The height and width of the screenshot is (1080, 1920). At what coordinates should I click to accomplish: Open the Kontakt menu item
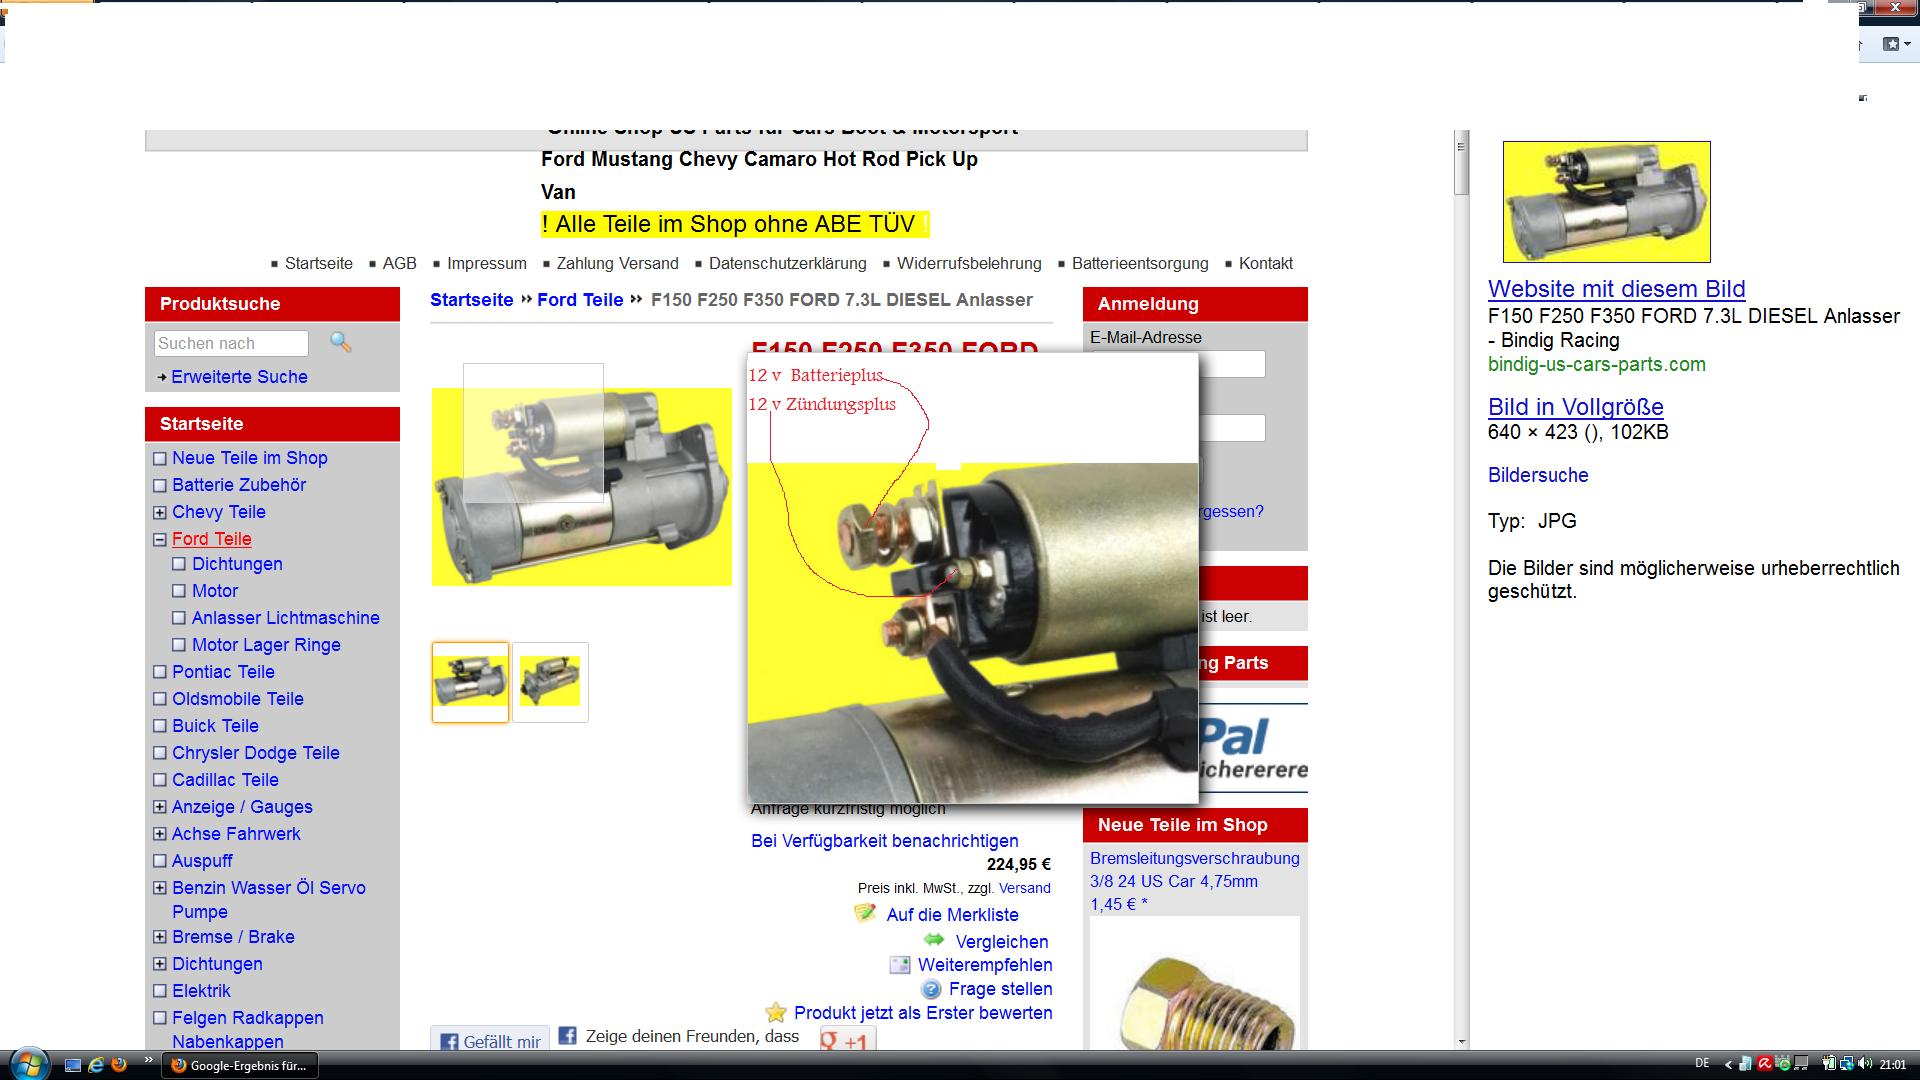coord(1265,264)
